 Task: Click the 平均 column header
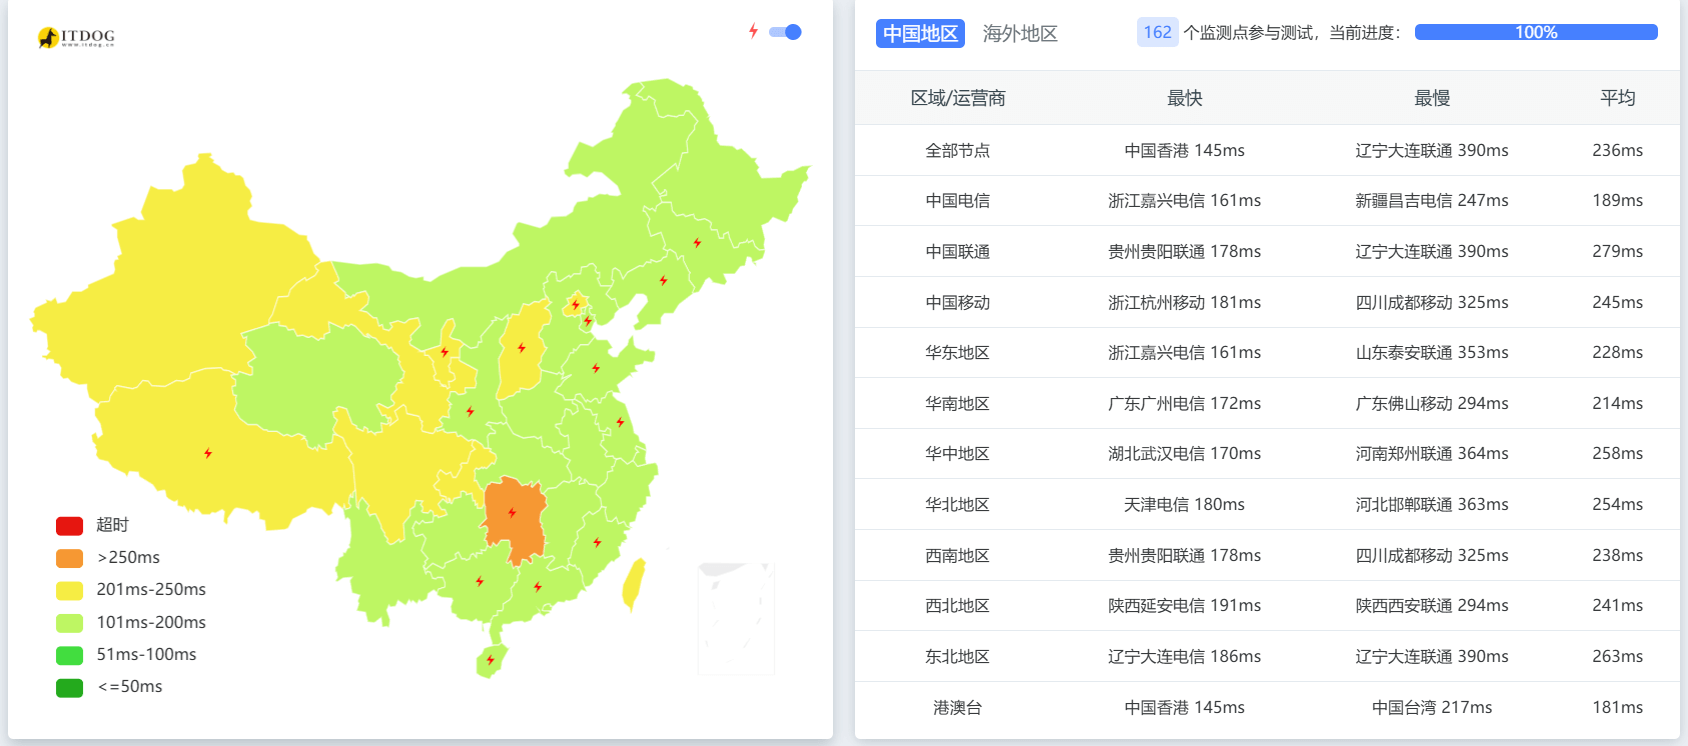pos(1617,98)
